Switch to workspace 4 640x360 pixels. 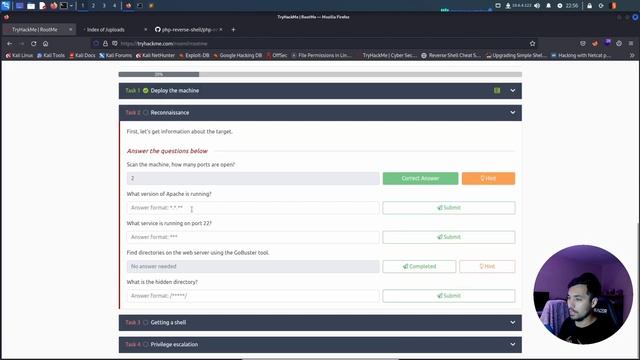[114, 6]
